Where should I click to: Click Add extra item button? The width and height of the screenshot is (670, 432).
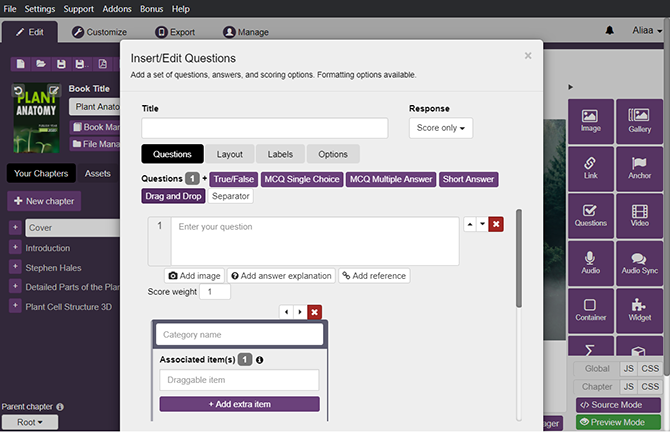pos(239,404)
